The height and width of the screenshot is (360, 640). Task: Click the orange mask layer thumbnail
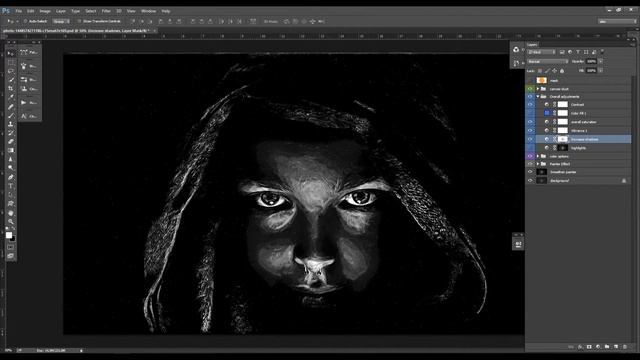coord(542,80)
